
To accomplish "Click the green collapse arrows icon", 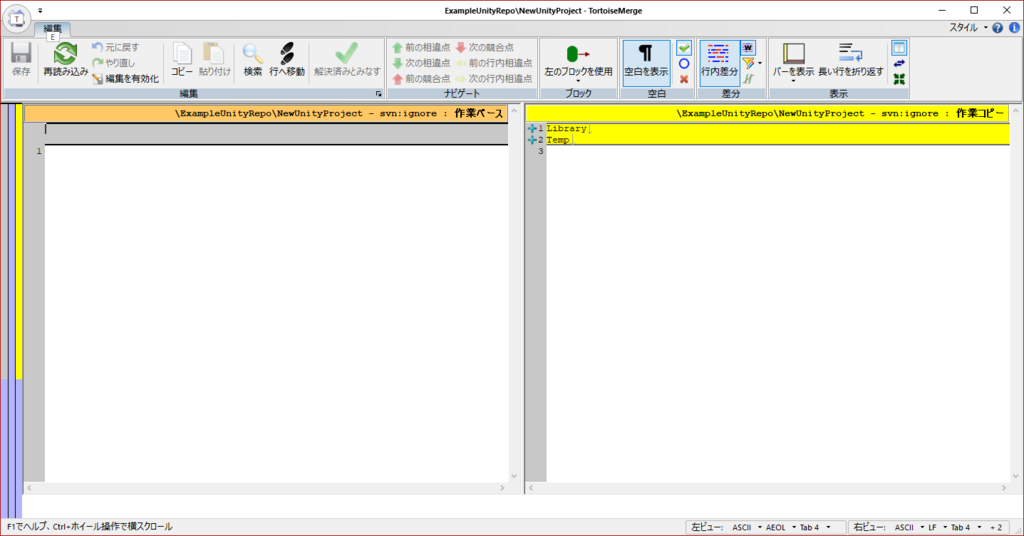I will pyautogui.click(x=899, y=79).
